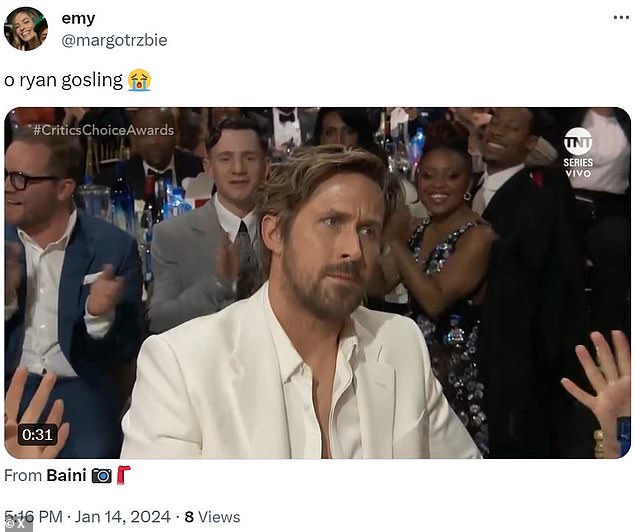Open the emy display name
Image resolution: width=634 pixels, height=532 pixels.
(x=78, y=18)
